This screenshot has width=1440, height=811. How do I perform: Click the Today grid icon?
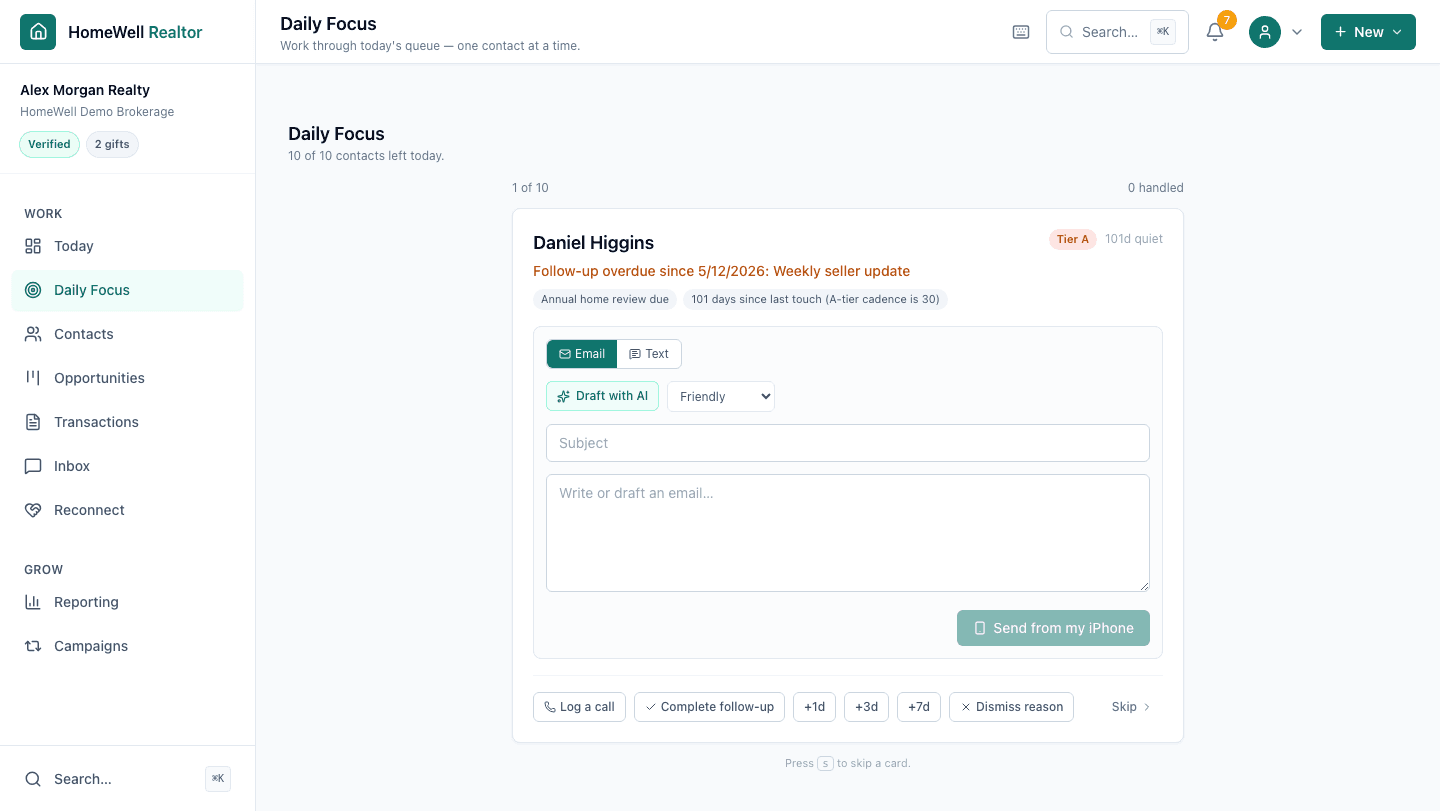(33, 246)
